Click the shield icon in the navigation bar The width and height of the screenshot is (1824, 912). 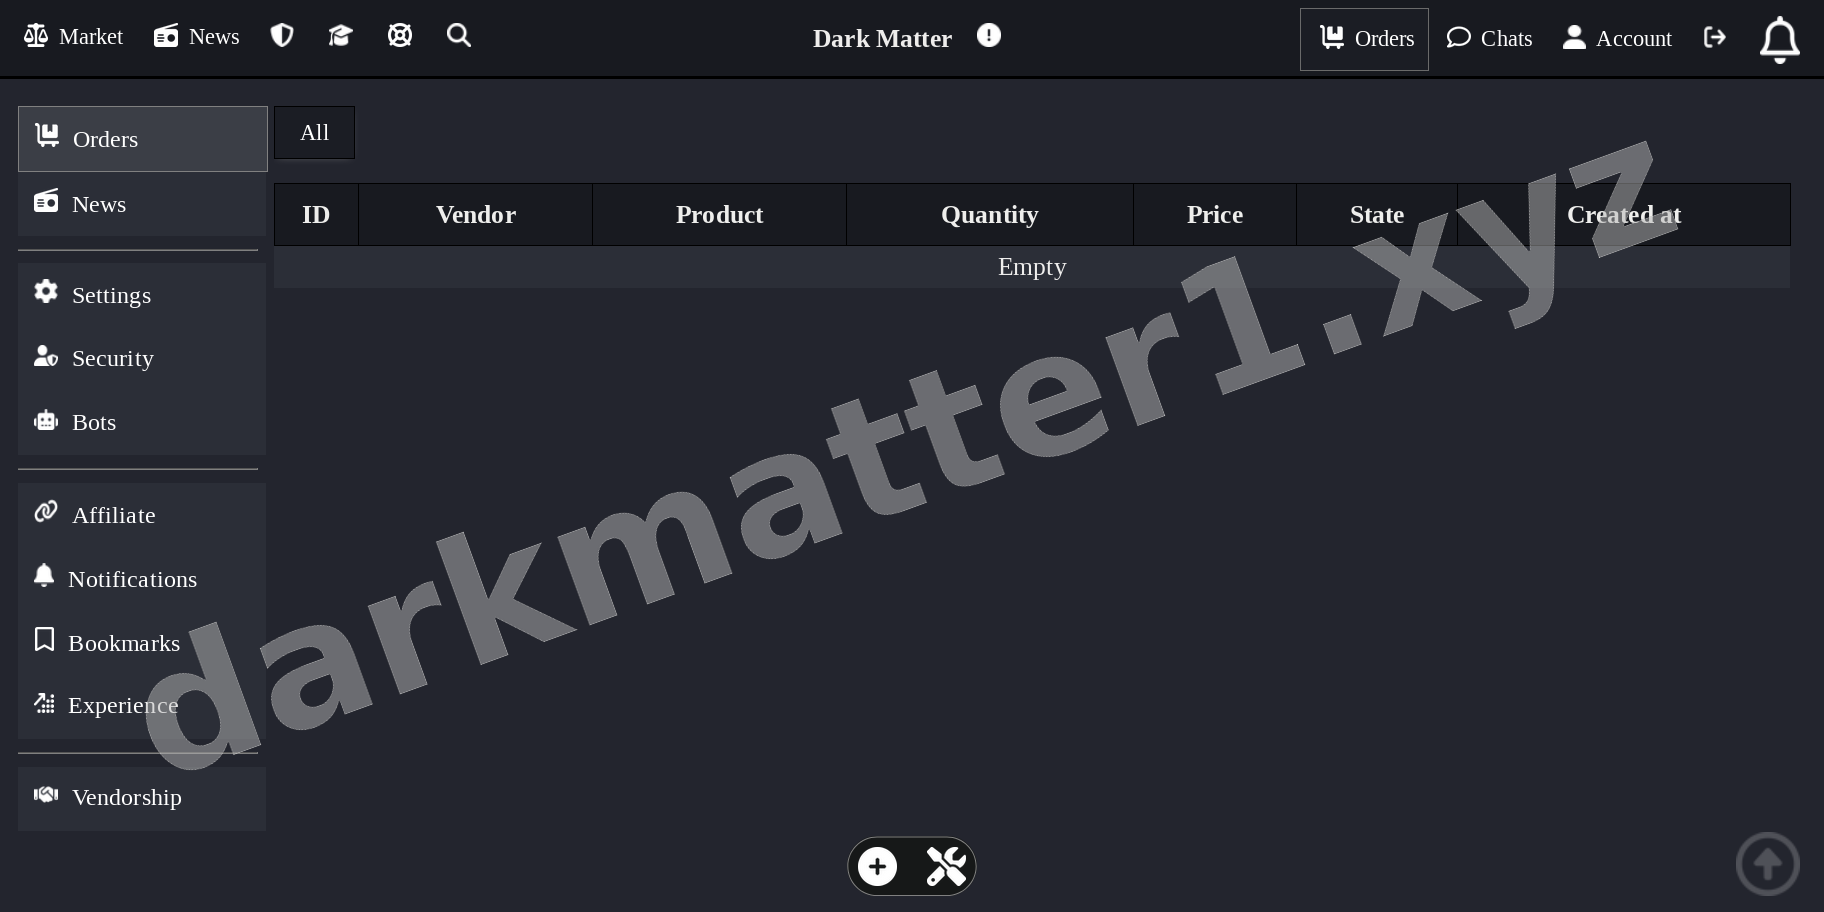[281, 34]
